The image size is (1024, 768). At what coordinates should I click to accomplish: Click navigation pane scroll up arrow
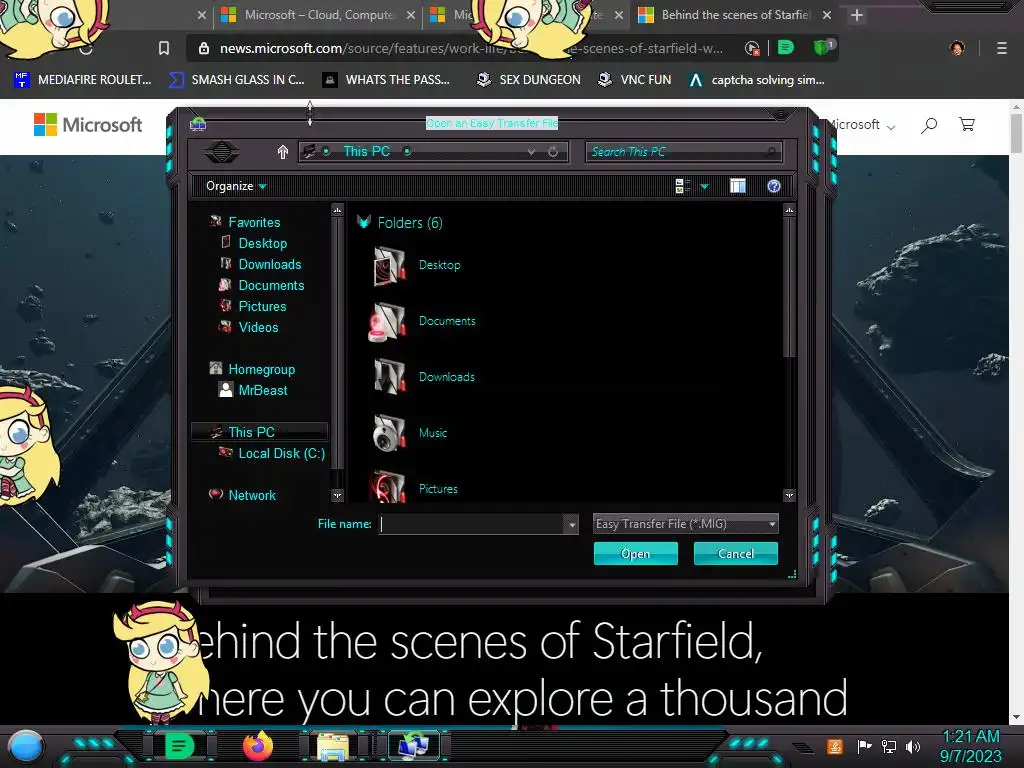337,210
